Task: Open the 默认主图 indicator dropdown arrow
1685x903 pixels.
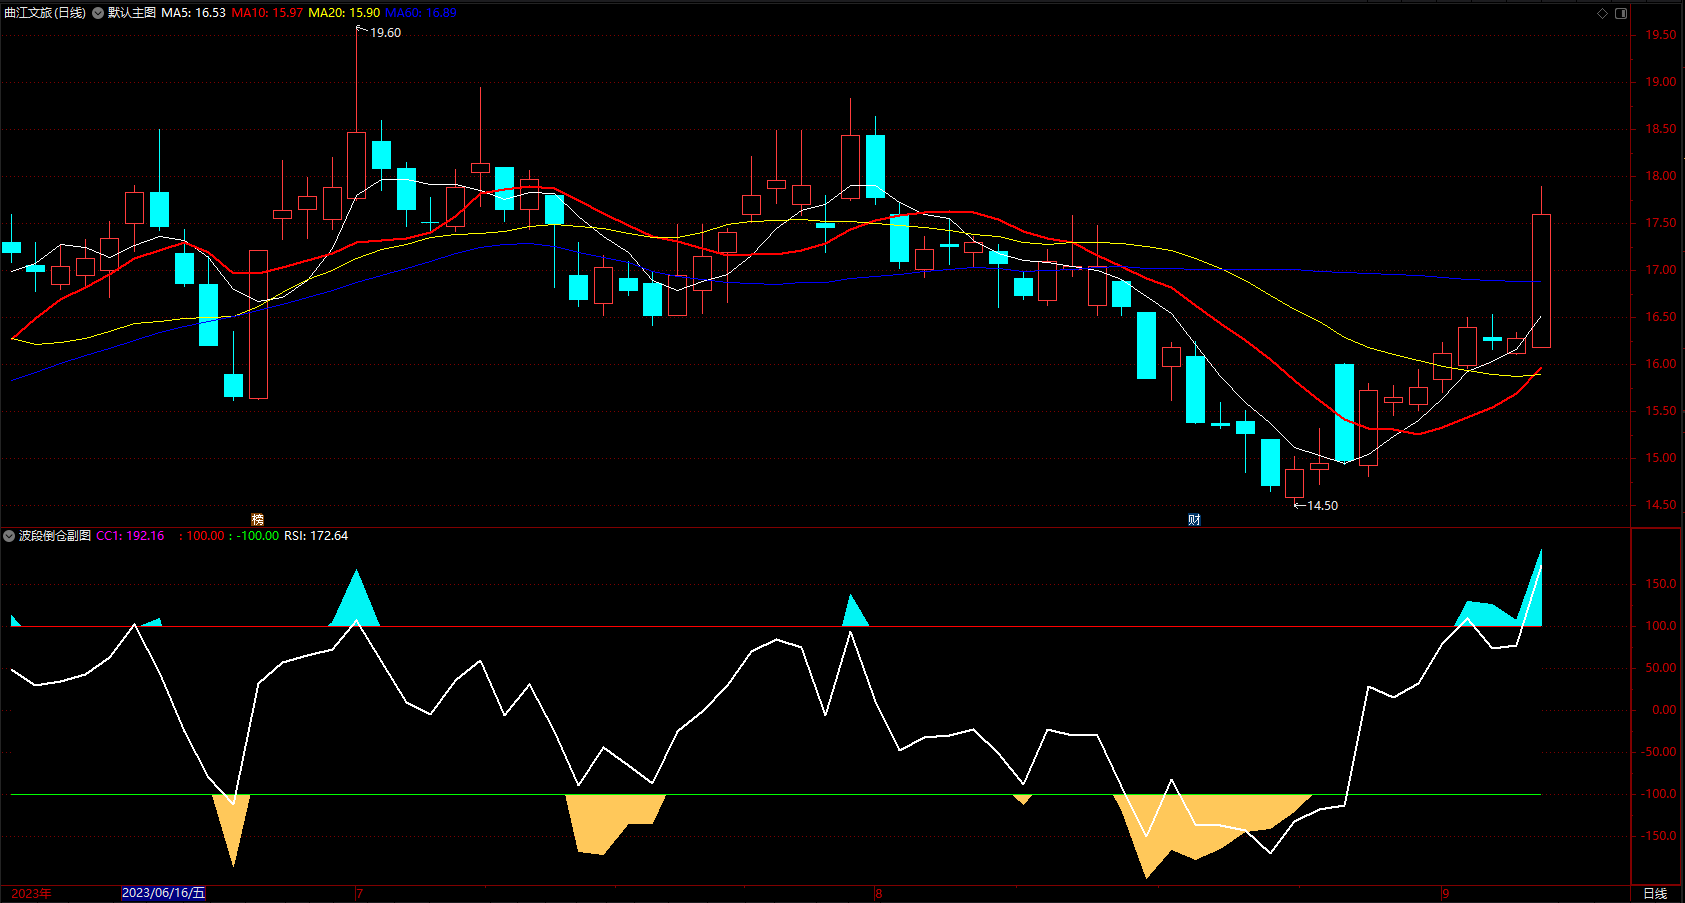Action: tap(98, 13)
